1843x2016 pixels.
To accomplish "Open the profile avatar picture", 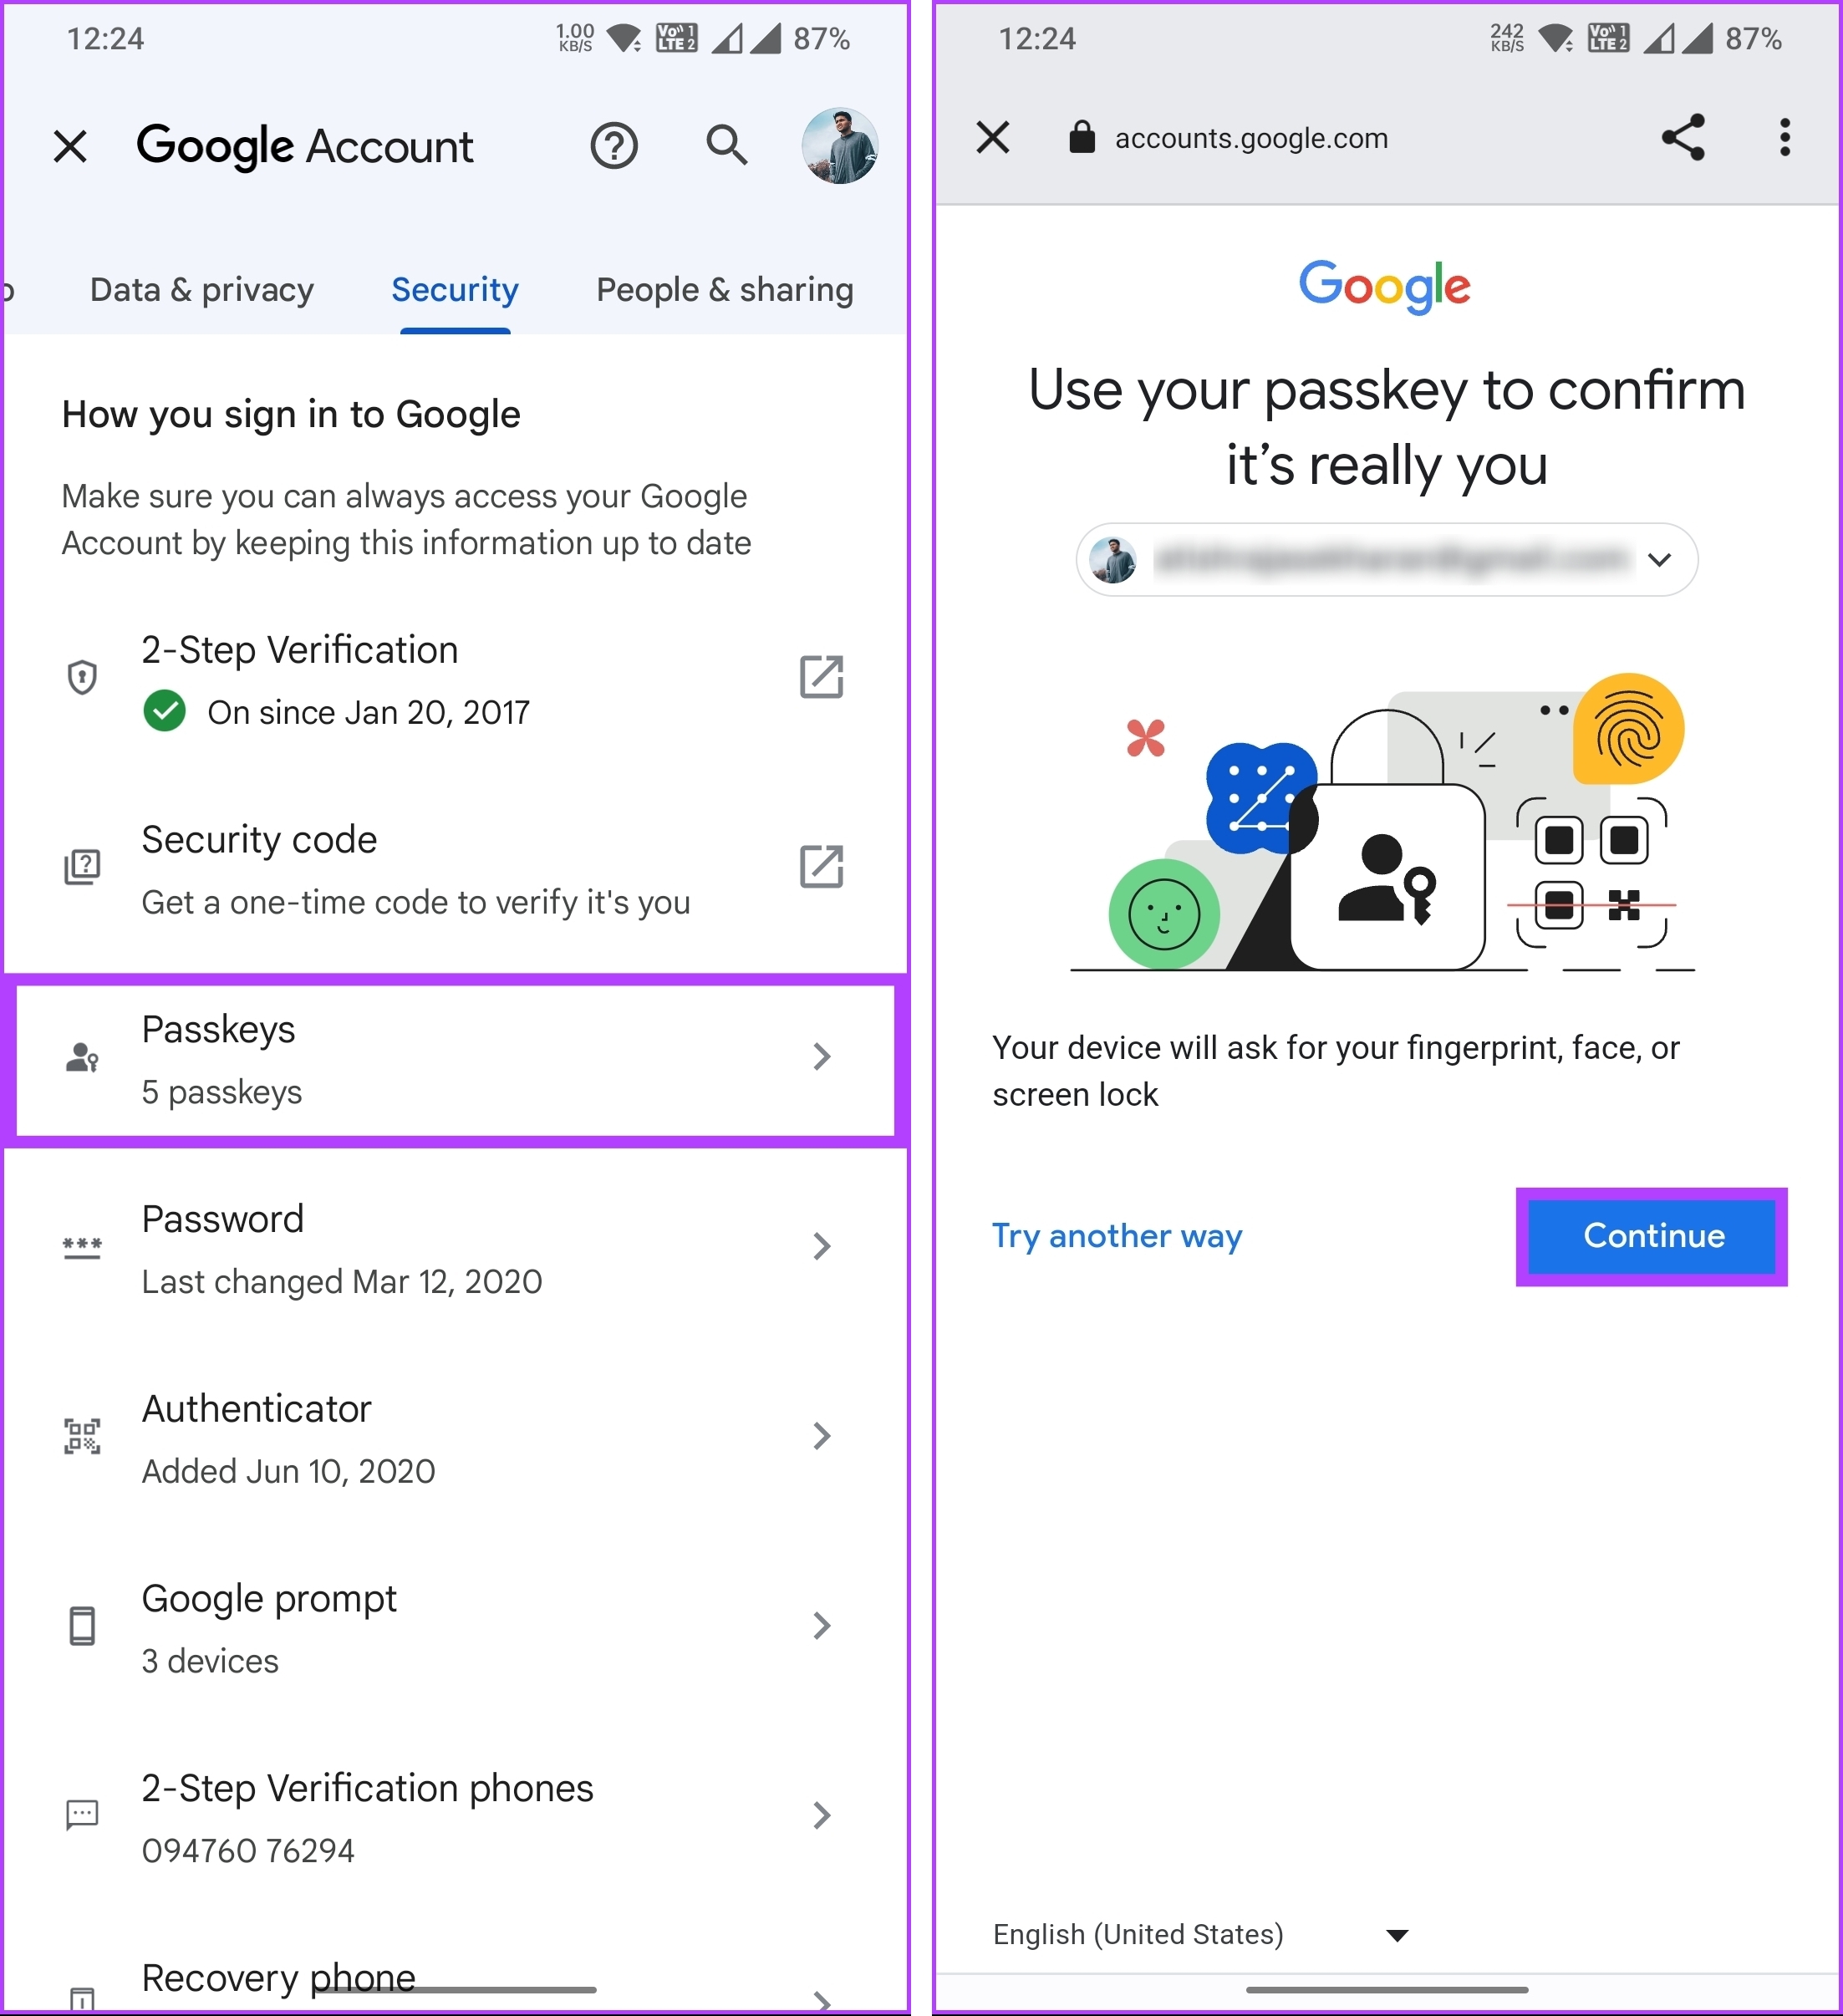I will click(x=840, y=146).
